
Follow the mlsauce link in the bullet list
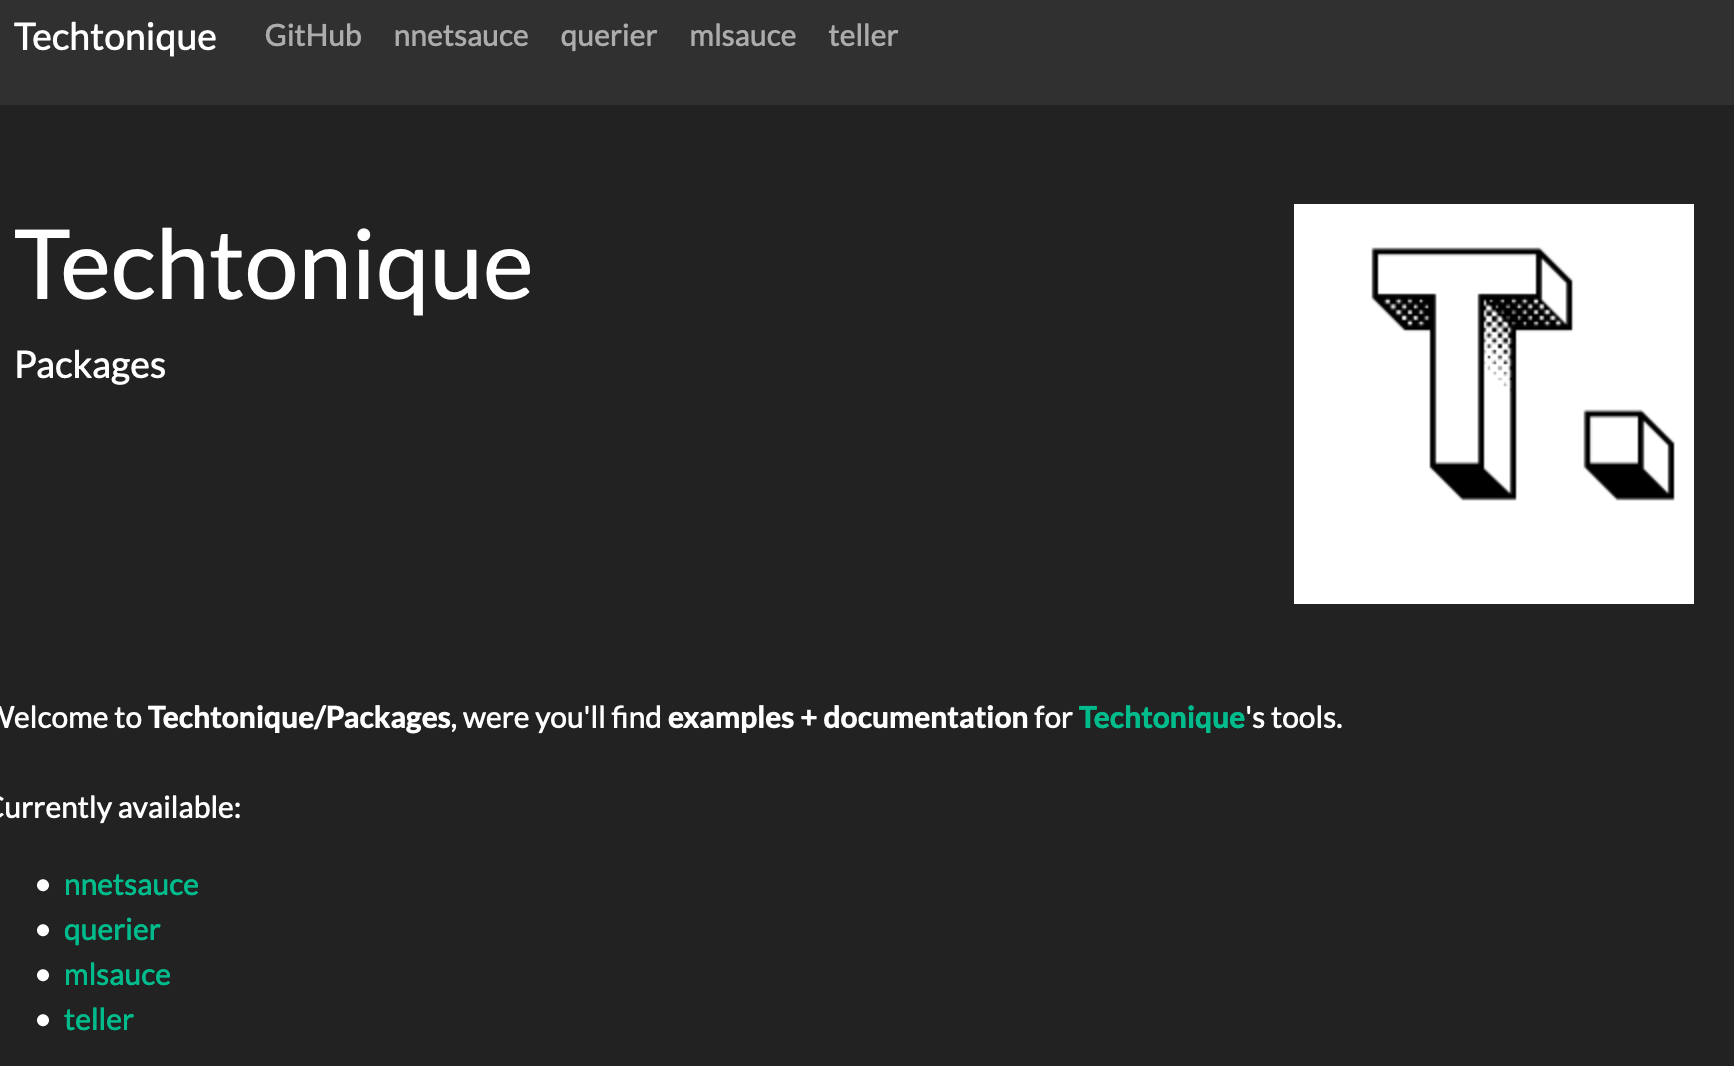click(117, 974)
